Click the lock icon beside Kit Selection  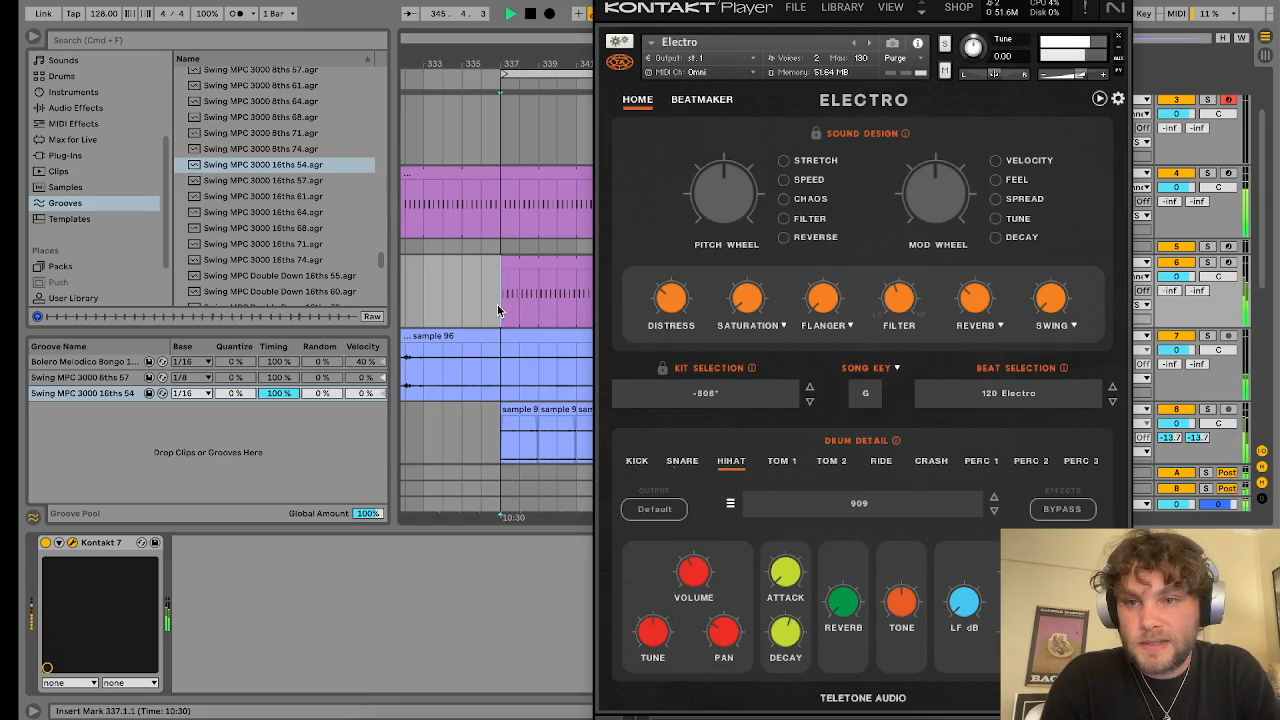[662, 368]
